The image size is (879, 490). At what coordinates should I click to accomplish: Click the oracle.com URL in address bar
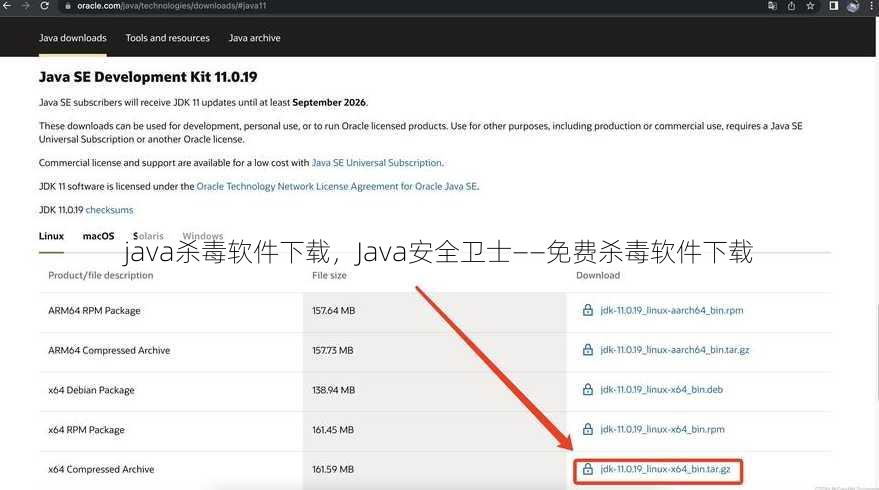point(172,6)
